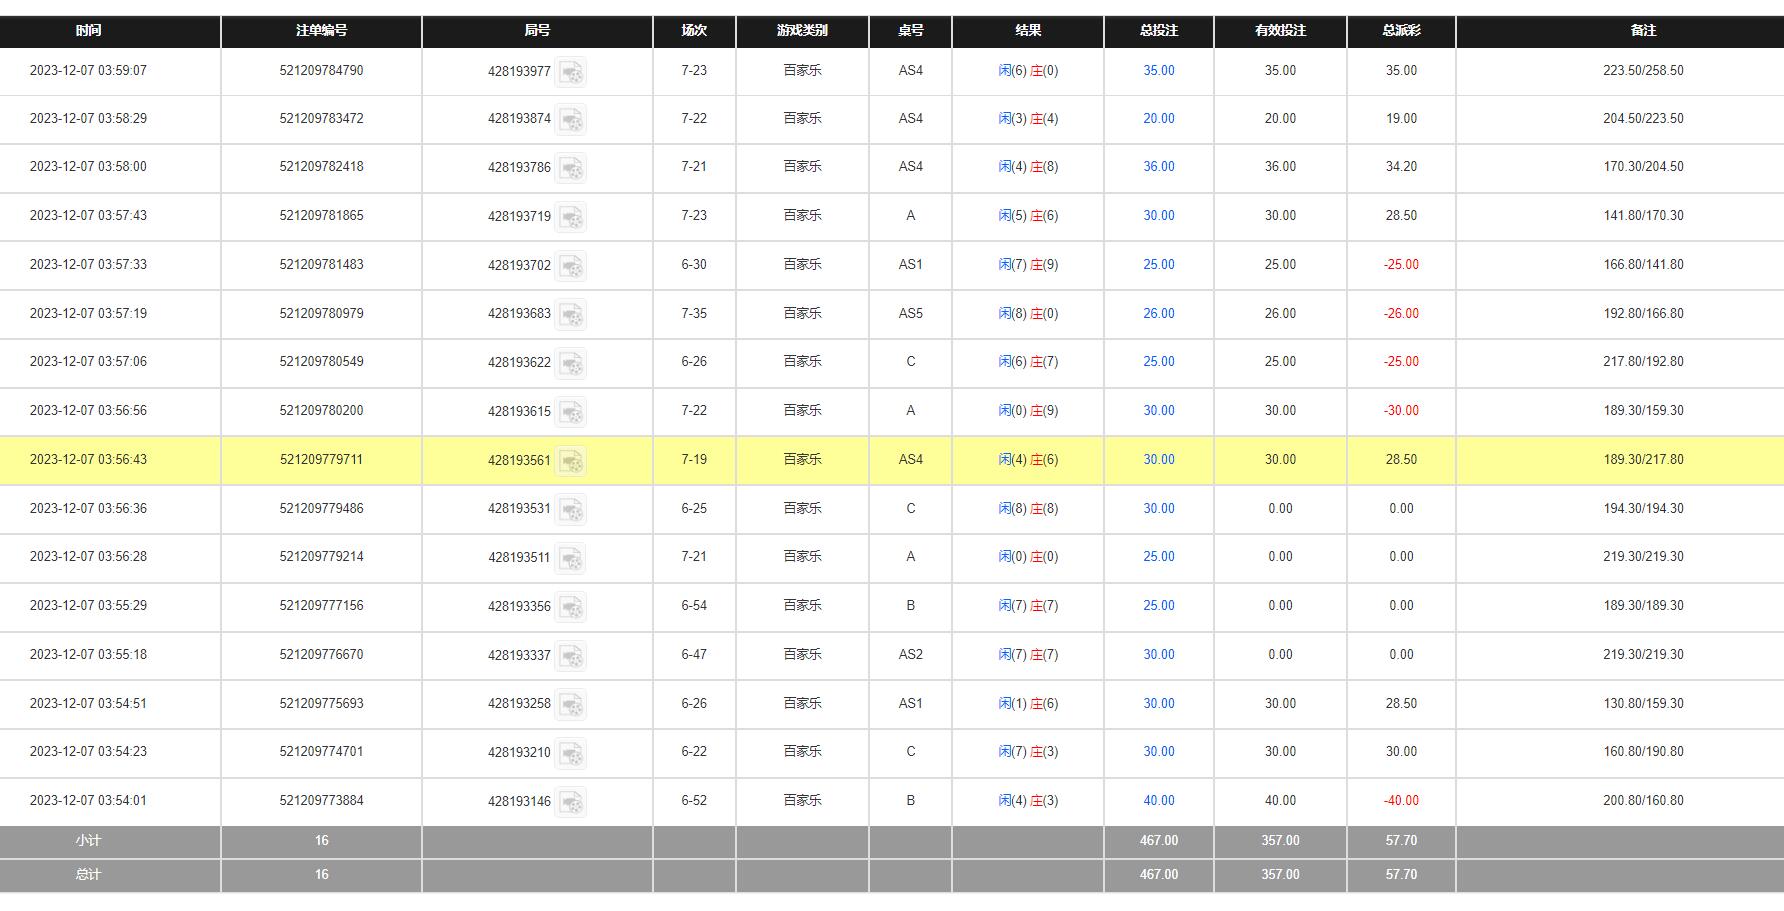Click the table number AS5 cell
Viewport: 1784px width, 911px height.
pyautogui.click(x=910, y=314)
